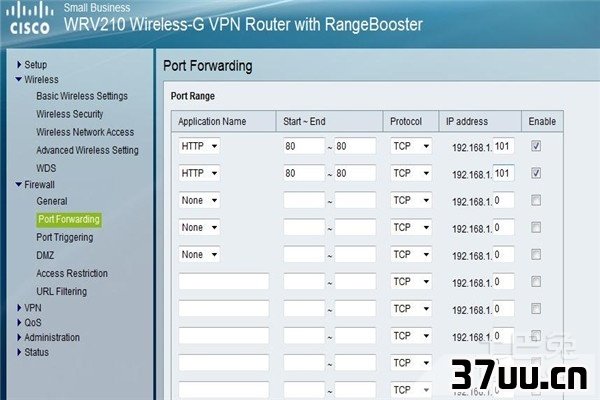Collapse the Wireless menu arrow
The image size is (600, 400).
[18, 79]
